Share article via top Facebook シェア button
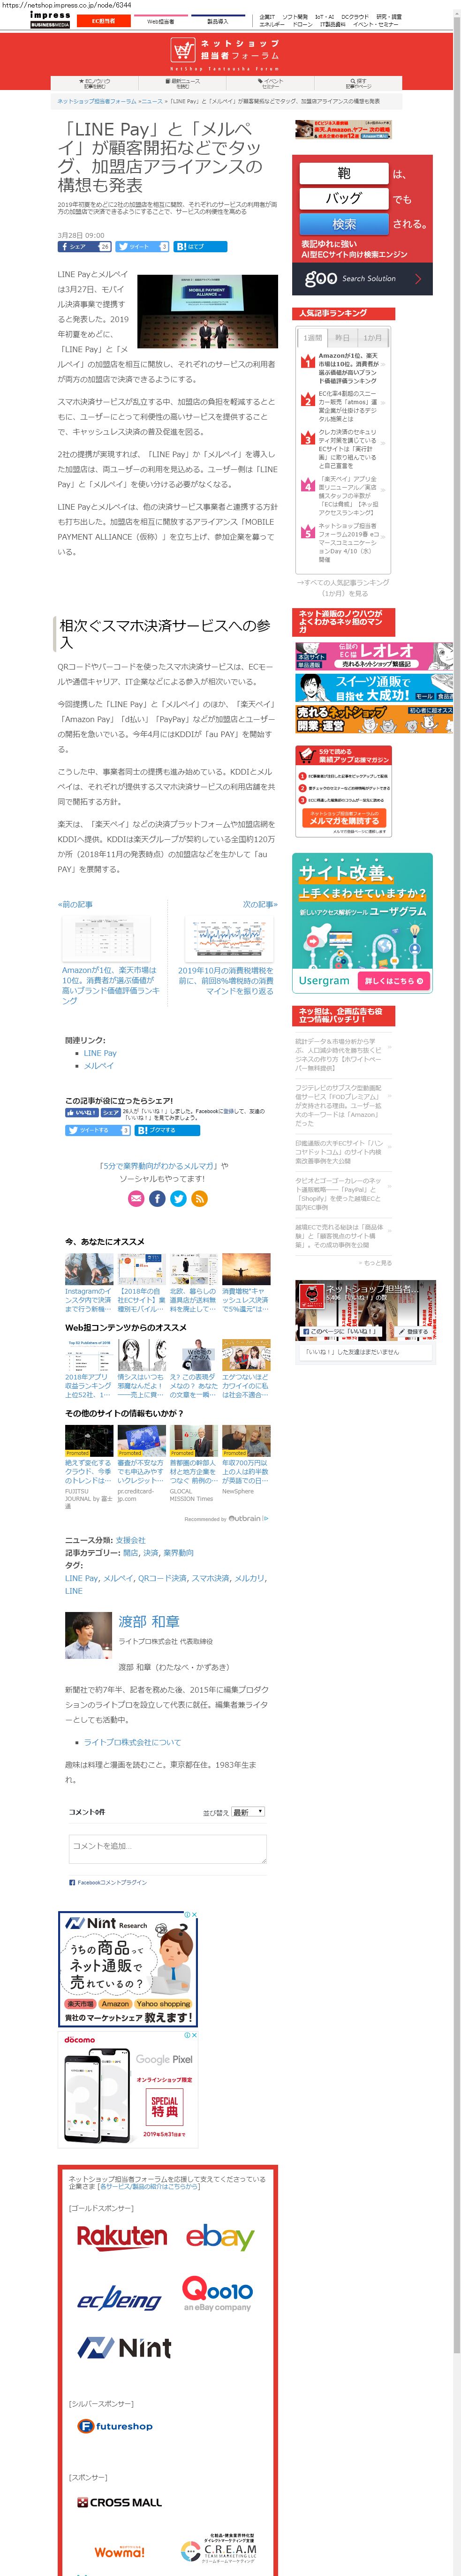 [x=85, y=246]
